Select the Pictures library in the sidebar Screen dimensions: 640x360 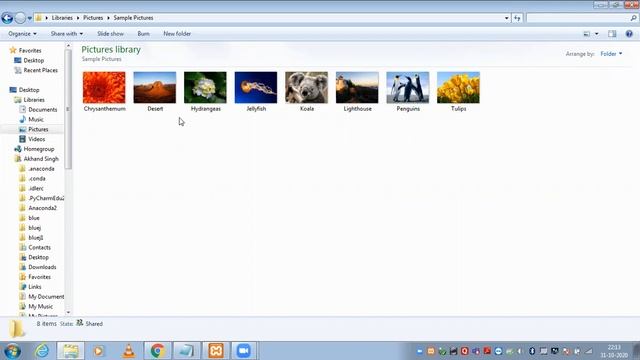click(38, 129)
